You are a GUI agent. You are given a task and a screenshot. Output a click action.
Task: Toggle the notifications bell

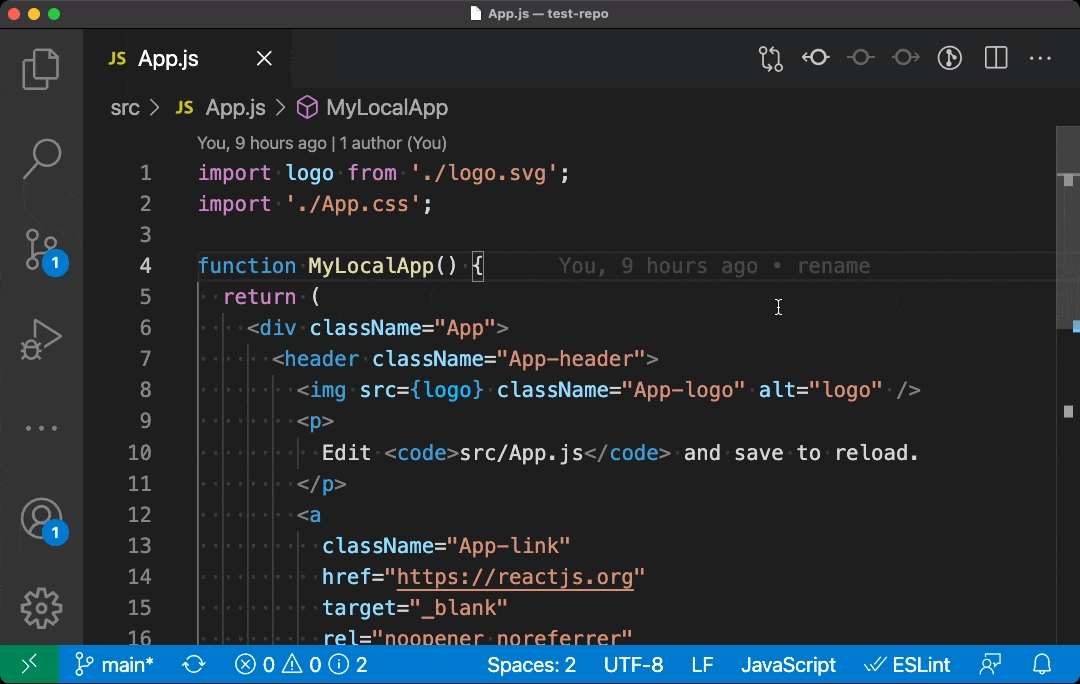tap(1041, 664)
